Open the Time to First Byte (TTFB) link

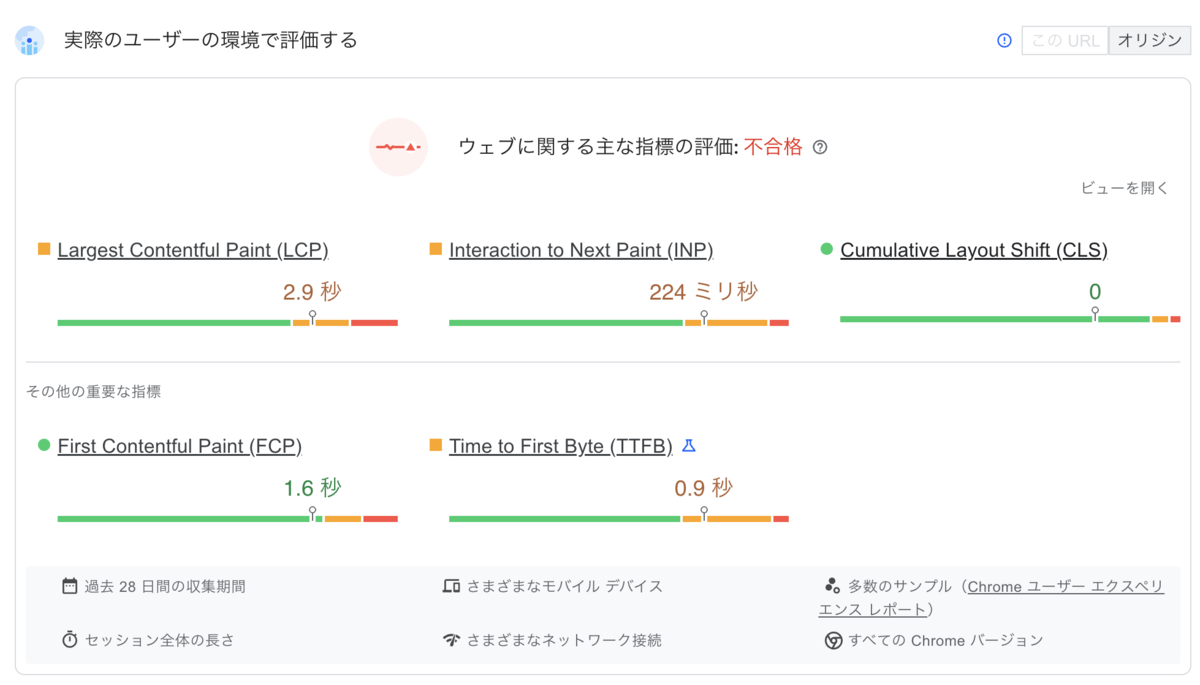561,446
